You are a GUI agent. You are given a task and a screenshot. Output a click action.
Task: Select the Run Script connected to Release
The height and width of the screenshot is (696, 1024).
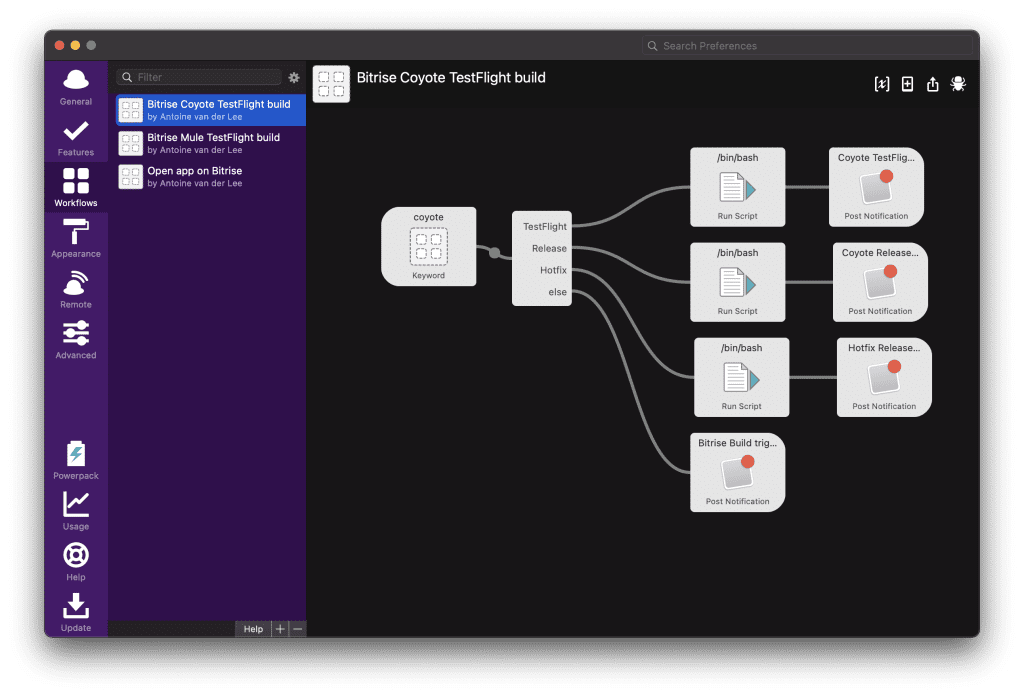pos(737,282)
